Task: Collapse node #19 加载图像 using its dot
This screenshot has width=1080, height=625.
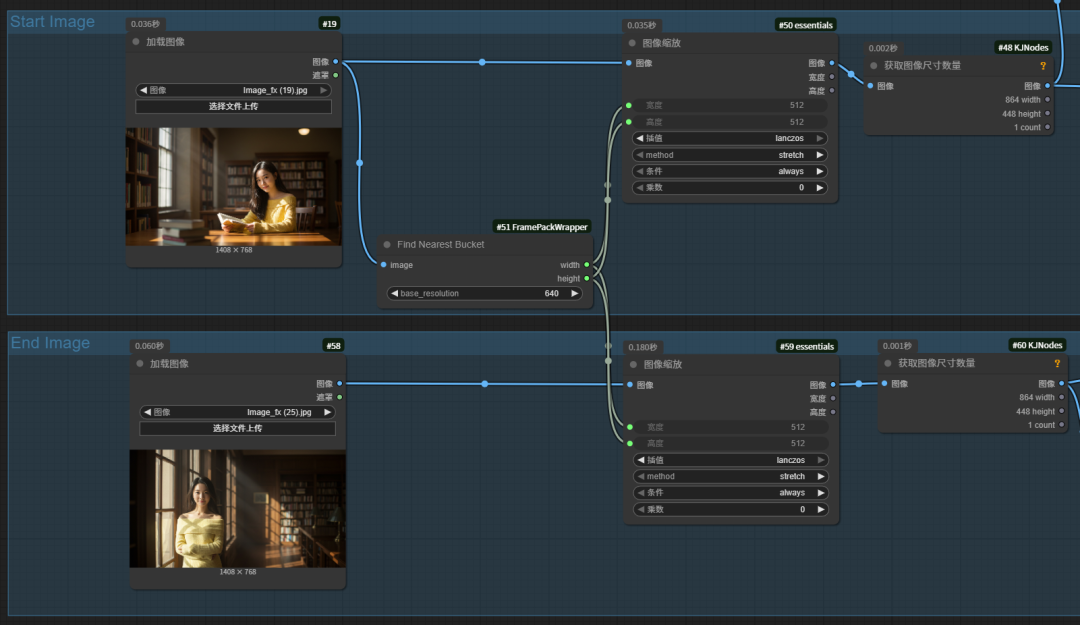Action: tap(136, 42)
